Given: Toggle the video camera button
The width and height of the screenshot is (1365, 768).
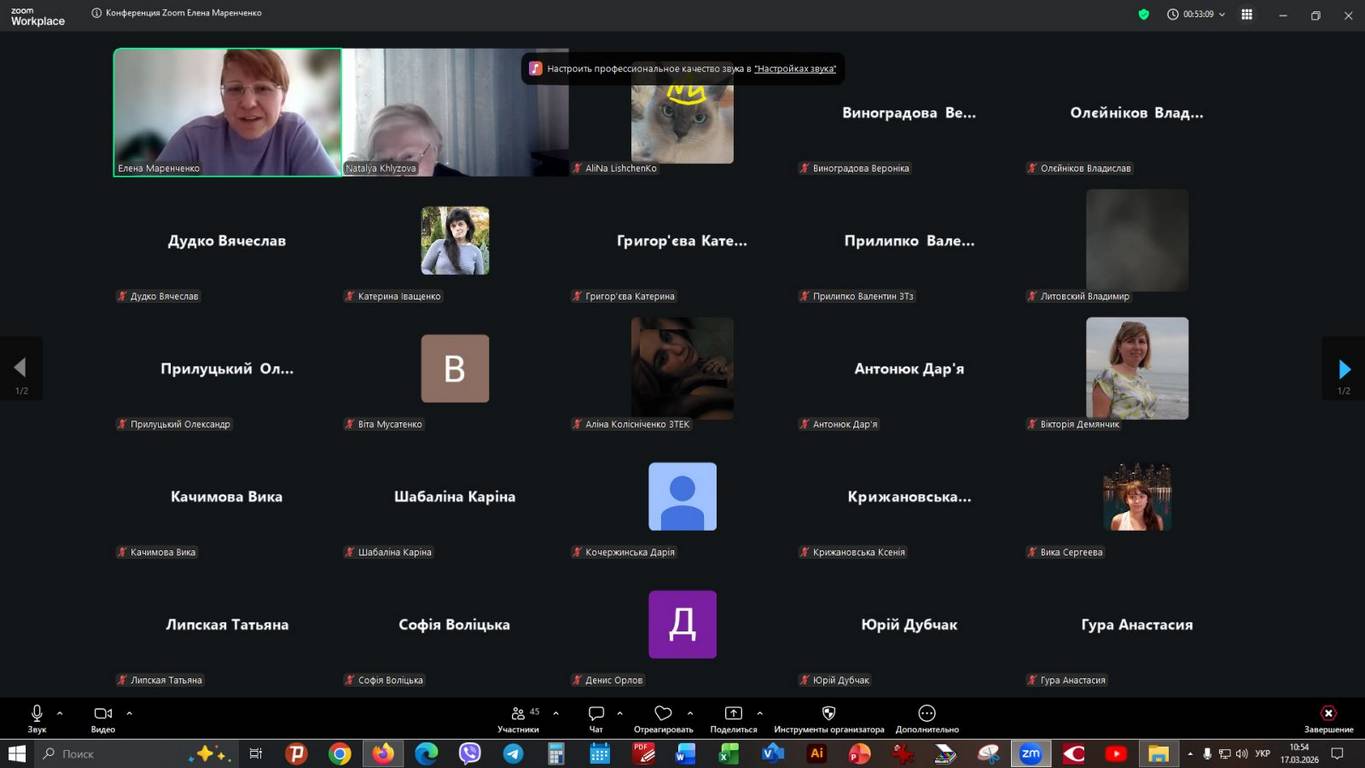Looking at the screenshot, I should pos(102,714).
